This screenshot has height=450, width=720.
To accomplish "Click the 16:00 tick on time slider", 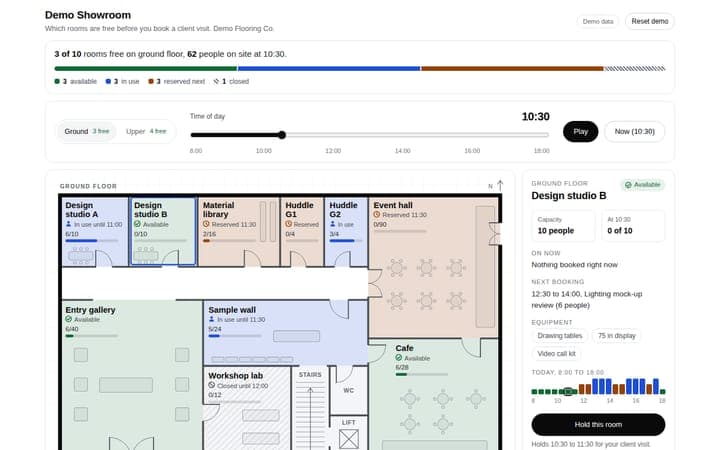I will 472,151.
